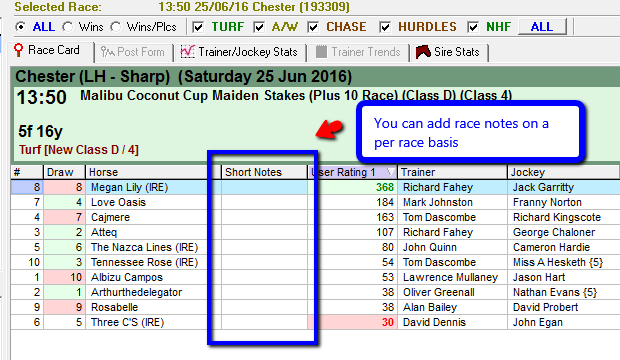Click trainer Oliver Greenall
This screenshot has width=620, height=360.
(439, 292)
